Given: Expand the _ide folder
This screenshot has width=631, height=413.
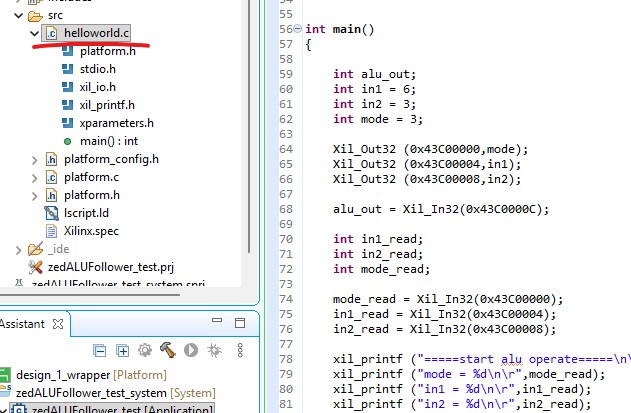Looking at the screenshot, I should [15, 249].
